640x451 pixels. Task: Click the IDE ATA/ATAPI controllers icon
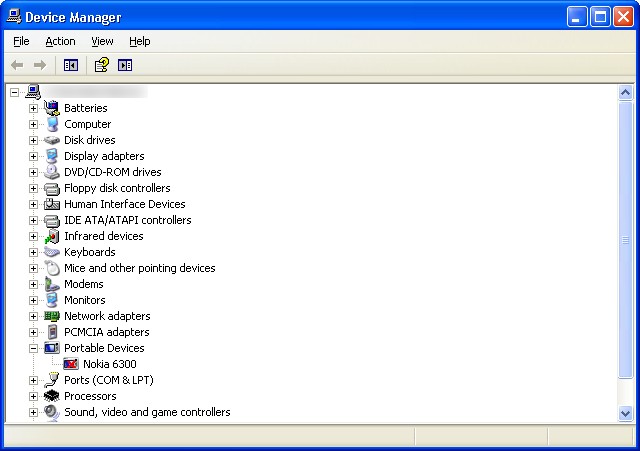point(52,220)
